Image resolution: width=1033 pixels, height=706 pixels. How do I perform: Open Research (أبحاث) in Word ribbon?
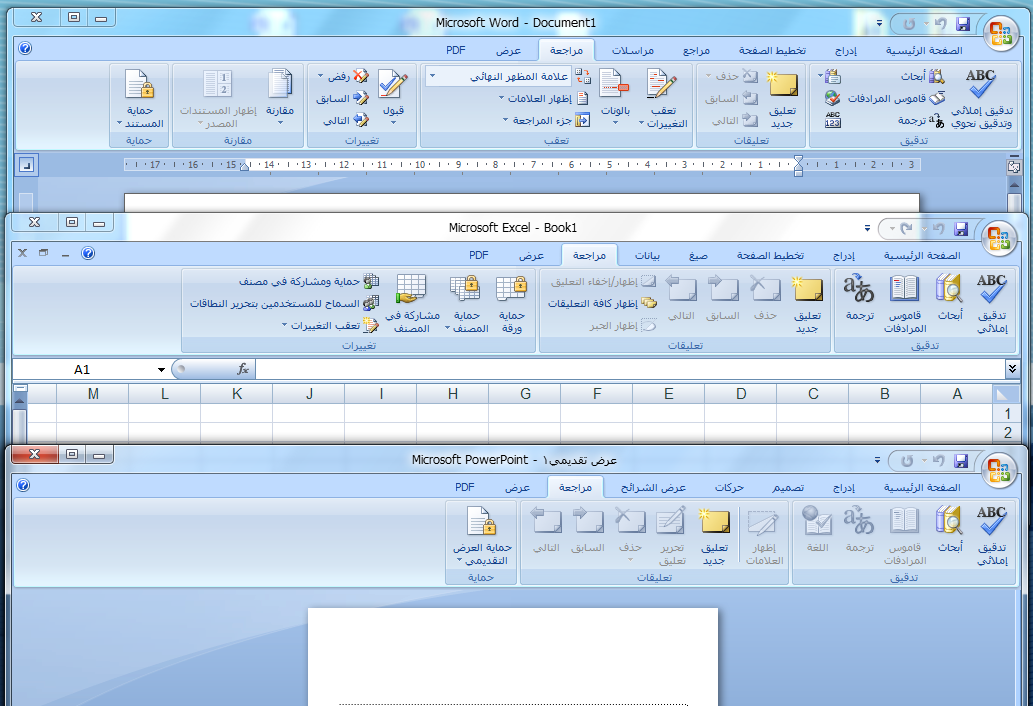point(923,76)
